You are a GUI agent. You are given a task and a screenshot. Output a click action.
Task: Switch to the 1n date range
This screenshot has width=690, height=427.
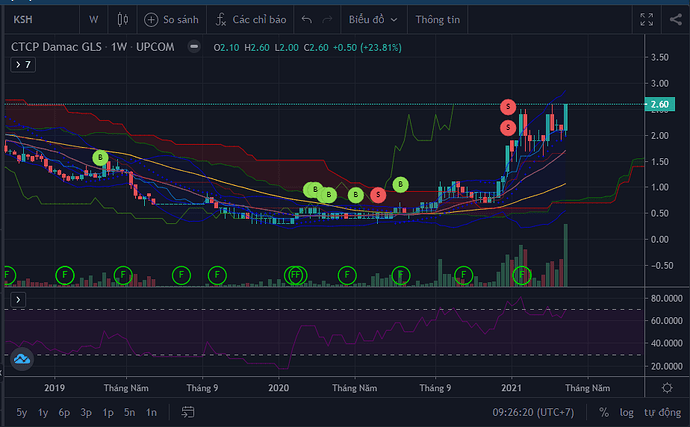151,412
